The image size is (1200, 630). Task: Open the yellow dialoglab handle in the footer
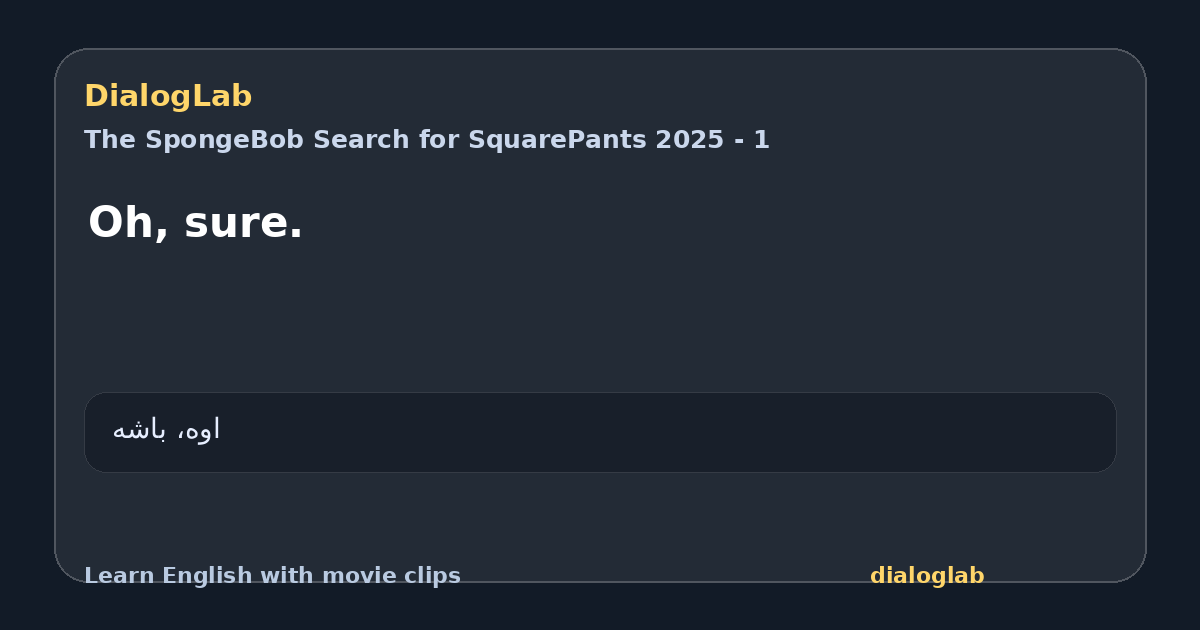(927, 576)
